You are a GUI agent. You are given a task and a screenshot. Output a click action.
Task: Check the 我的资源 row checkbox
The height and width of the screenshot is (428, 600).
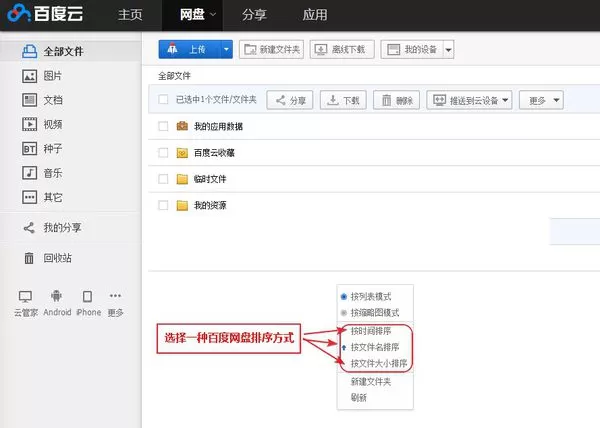163,205
